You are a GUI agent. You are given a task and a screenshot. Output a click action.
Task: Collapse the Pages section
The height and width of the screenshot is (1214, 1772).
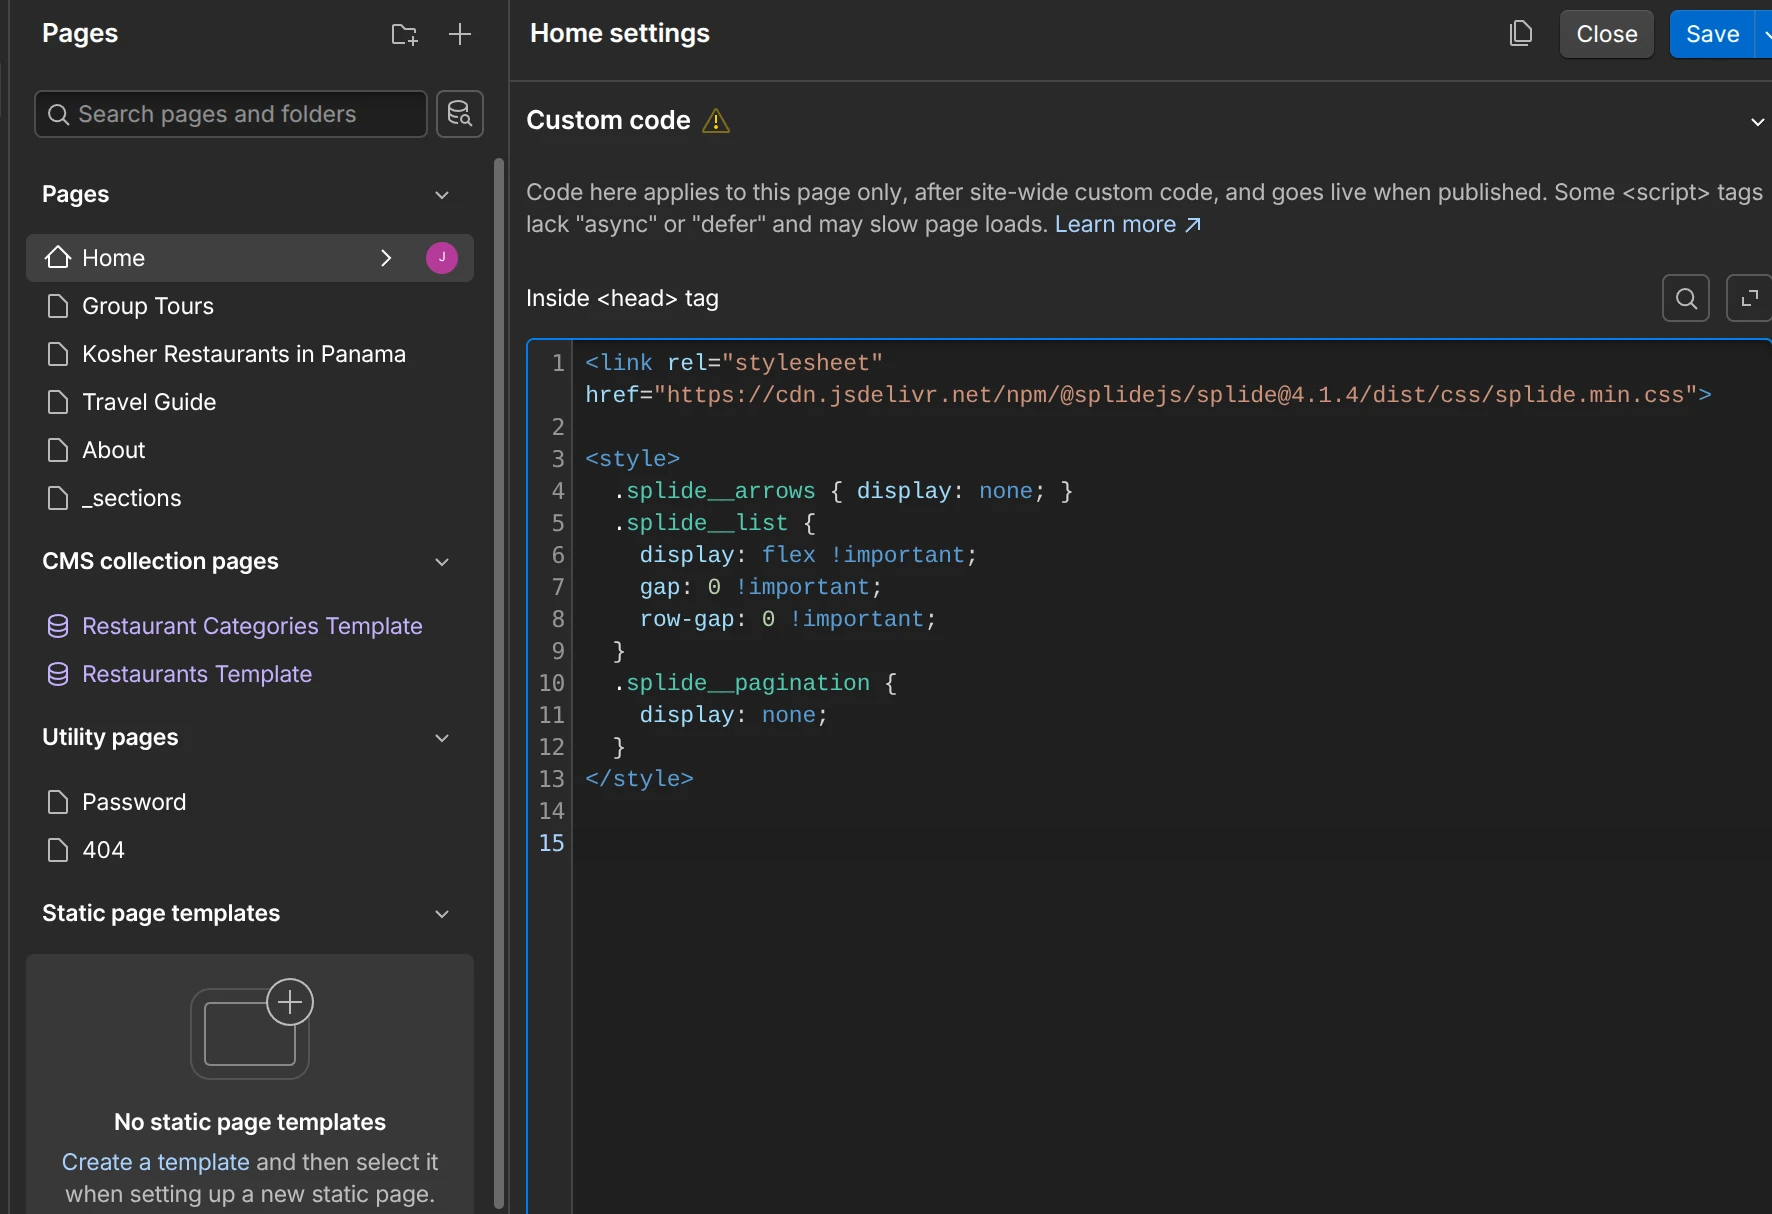(x=442, y=195)
